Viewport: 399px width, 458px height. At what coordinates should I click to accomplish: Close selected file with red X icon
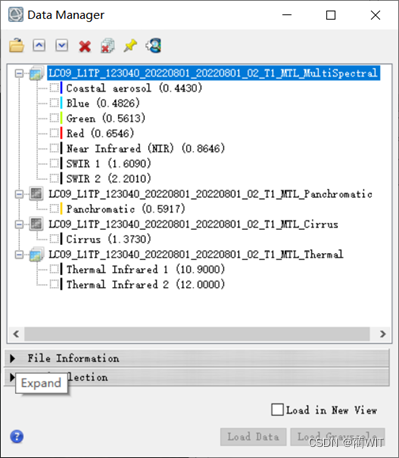85,46
